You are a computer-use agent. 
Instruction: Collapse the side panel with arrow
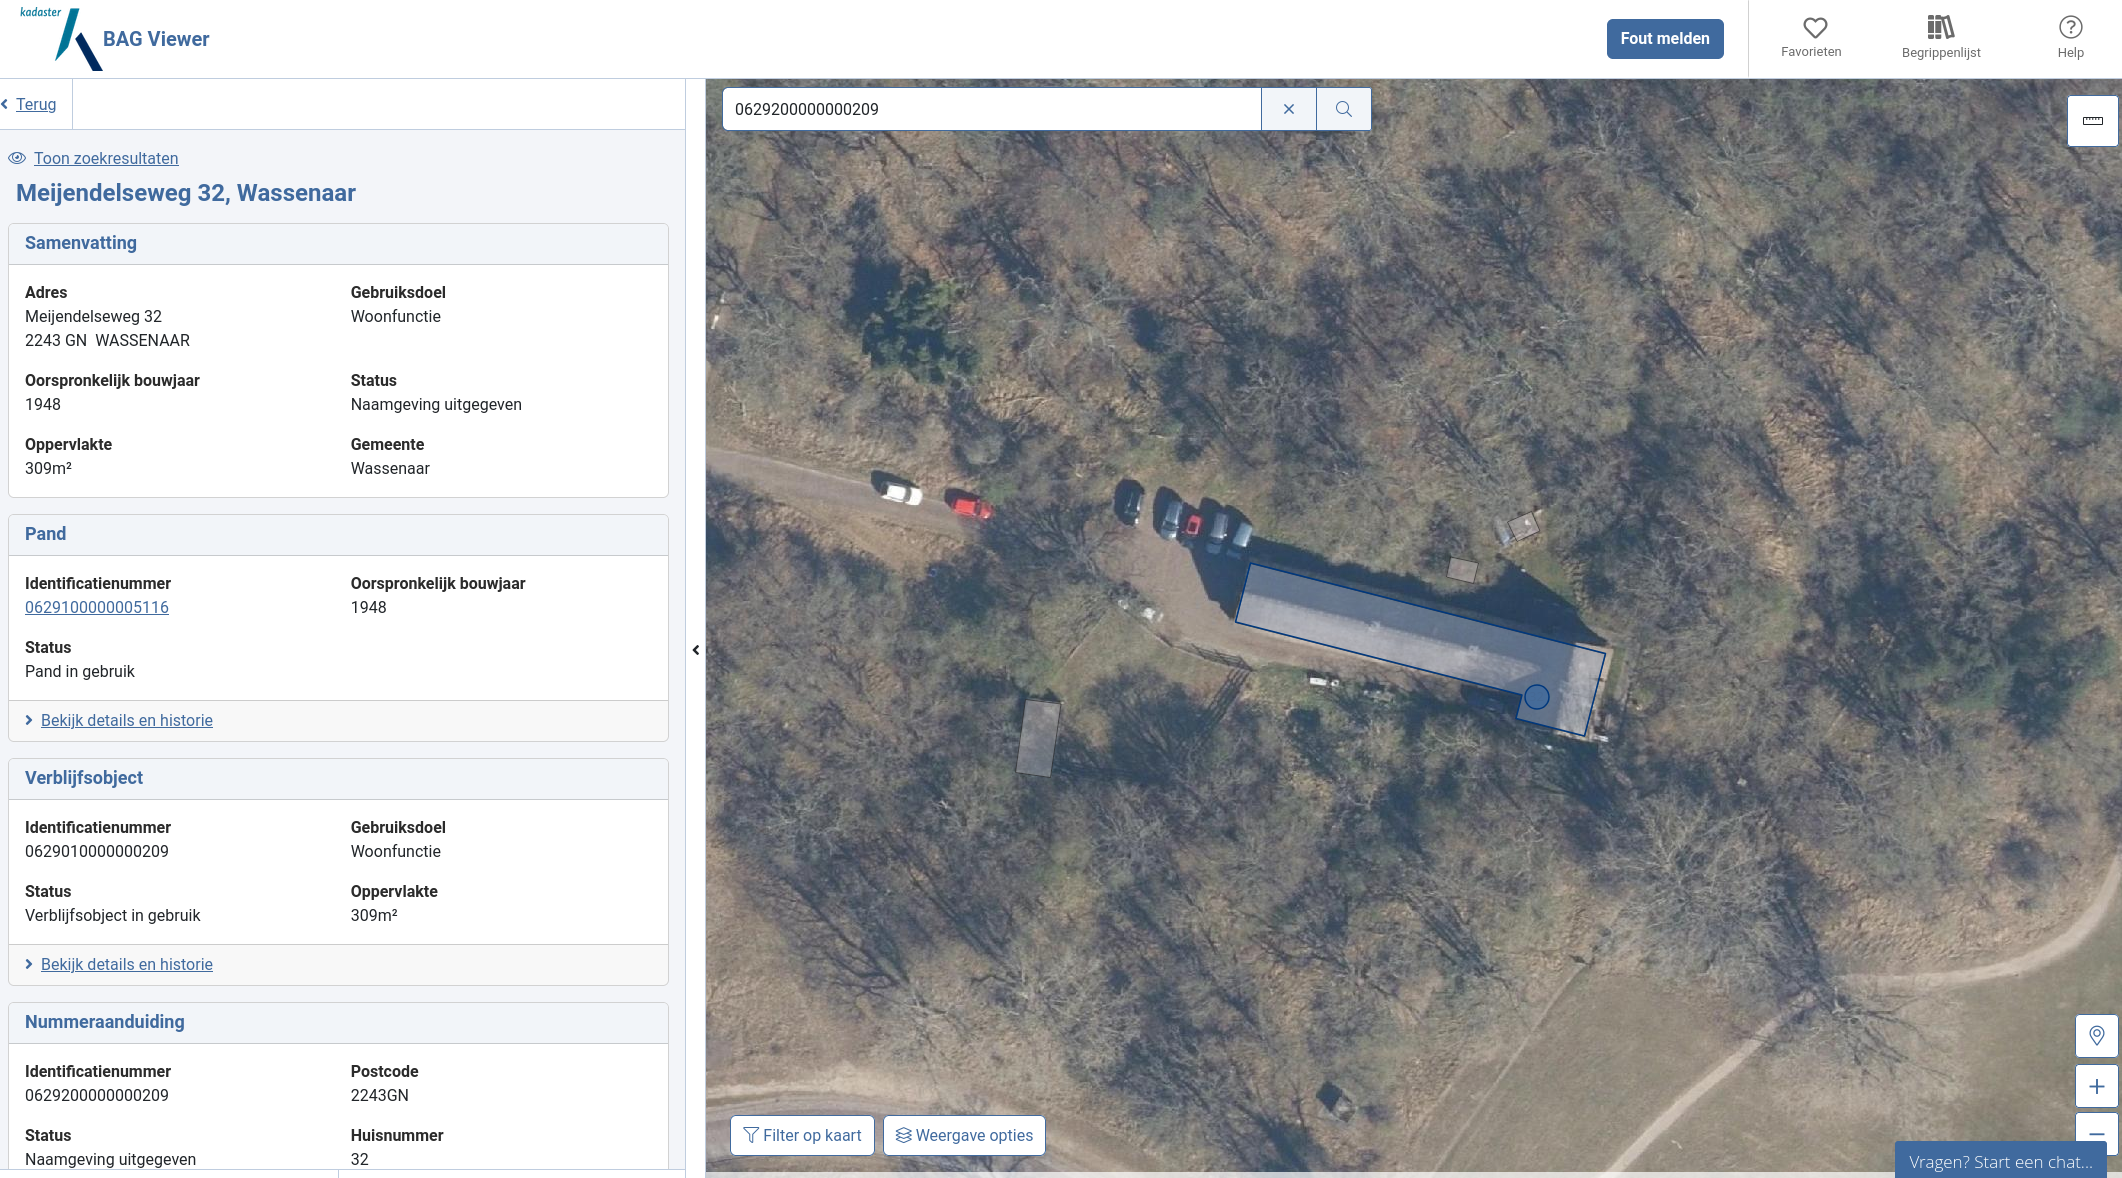pyautogui.click(x=696, y=650)
